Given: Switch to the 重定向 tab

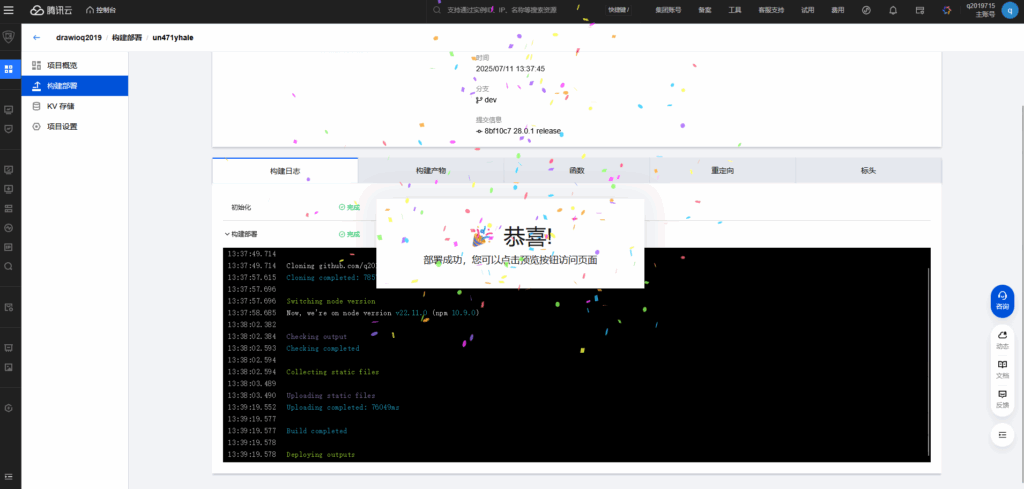Looking at the screenshot, I should pos(722,171).
